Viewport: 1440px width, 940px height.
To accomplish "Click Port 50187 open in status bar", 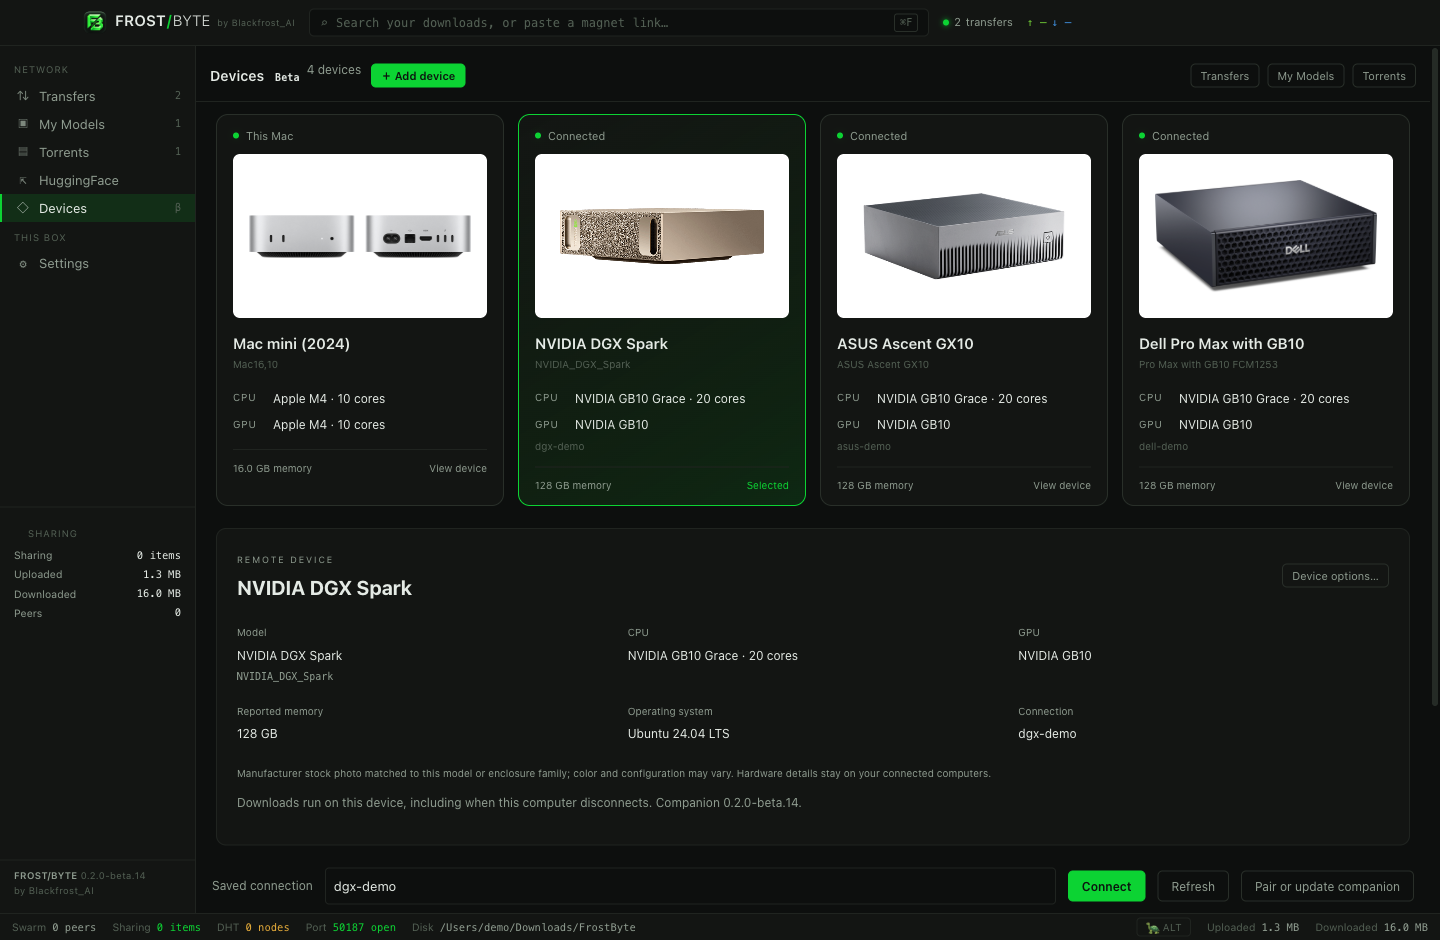I will click(350, 928).
